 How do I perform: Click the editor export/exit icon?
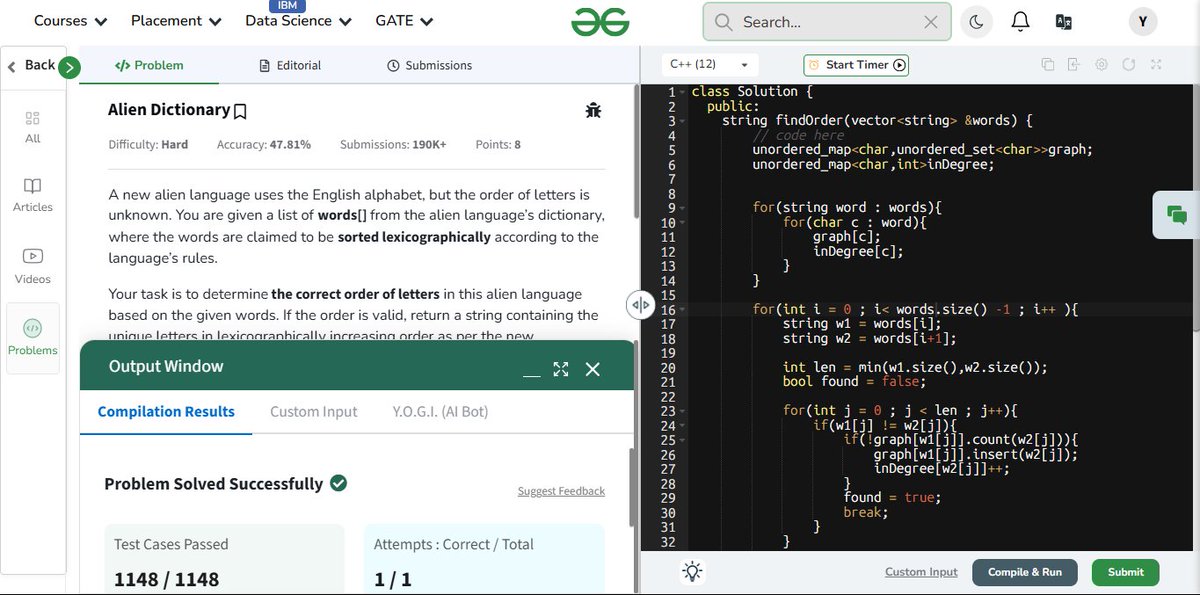[1074, 64]
